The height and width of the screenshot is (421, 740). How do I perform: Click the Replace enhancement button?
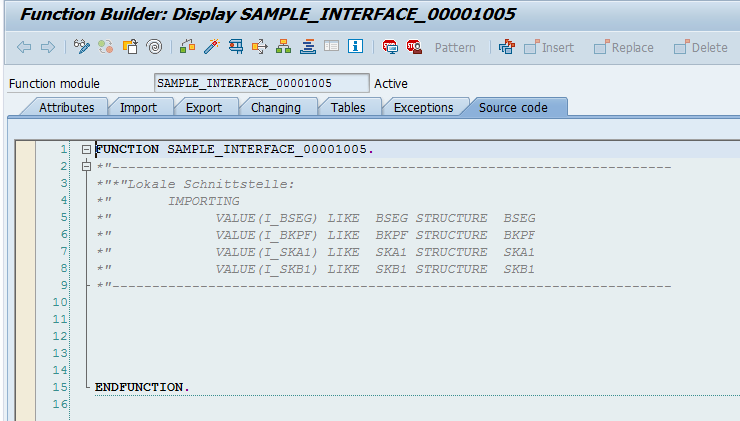tap(624, 47)
